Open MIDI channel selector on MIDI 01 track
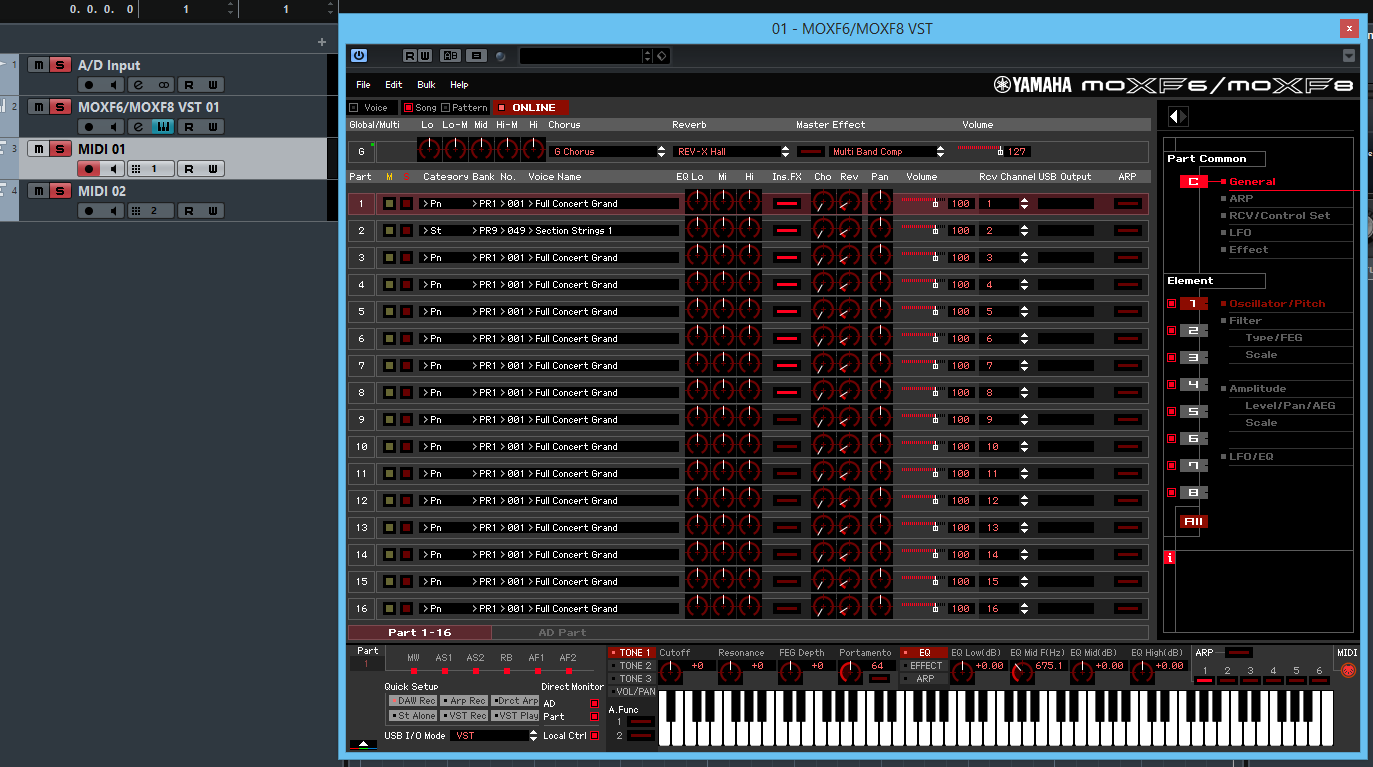The width and height of the screenshot is (1373, 767). (151, 169)
